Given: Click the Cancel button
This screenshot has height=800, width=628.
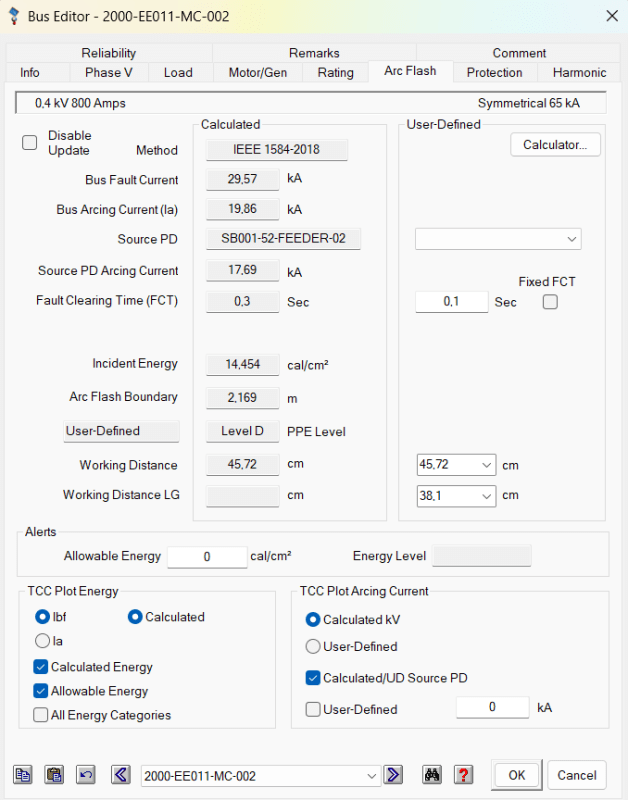Looking at the screenshot, I should point(576,775).
